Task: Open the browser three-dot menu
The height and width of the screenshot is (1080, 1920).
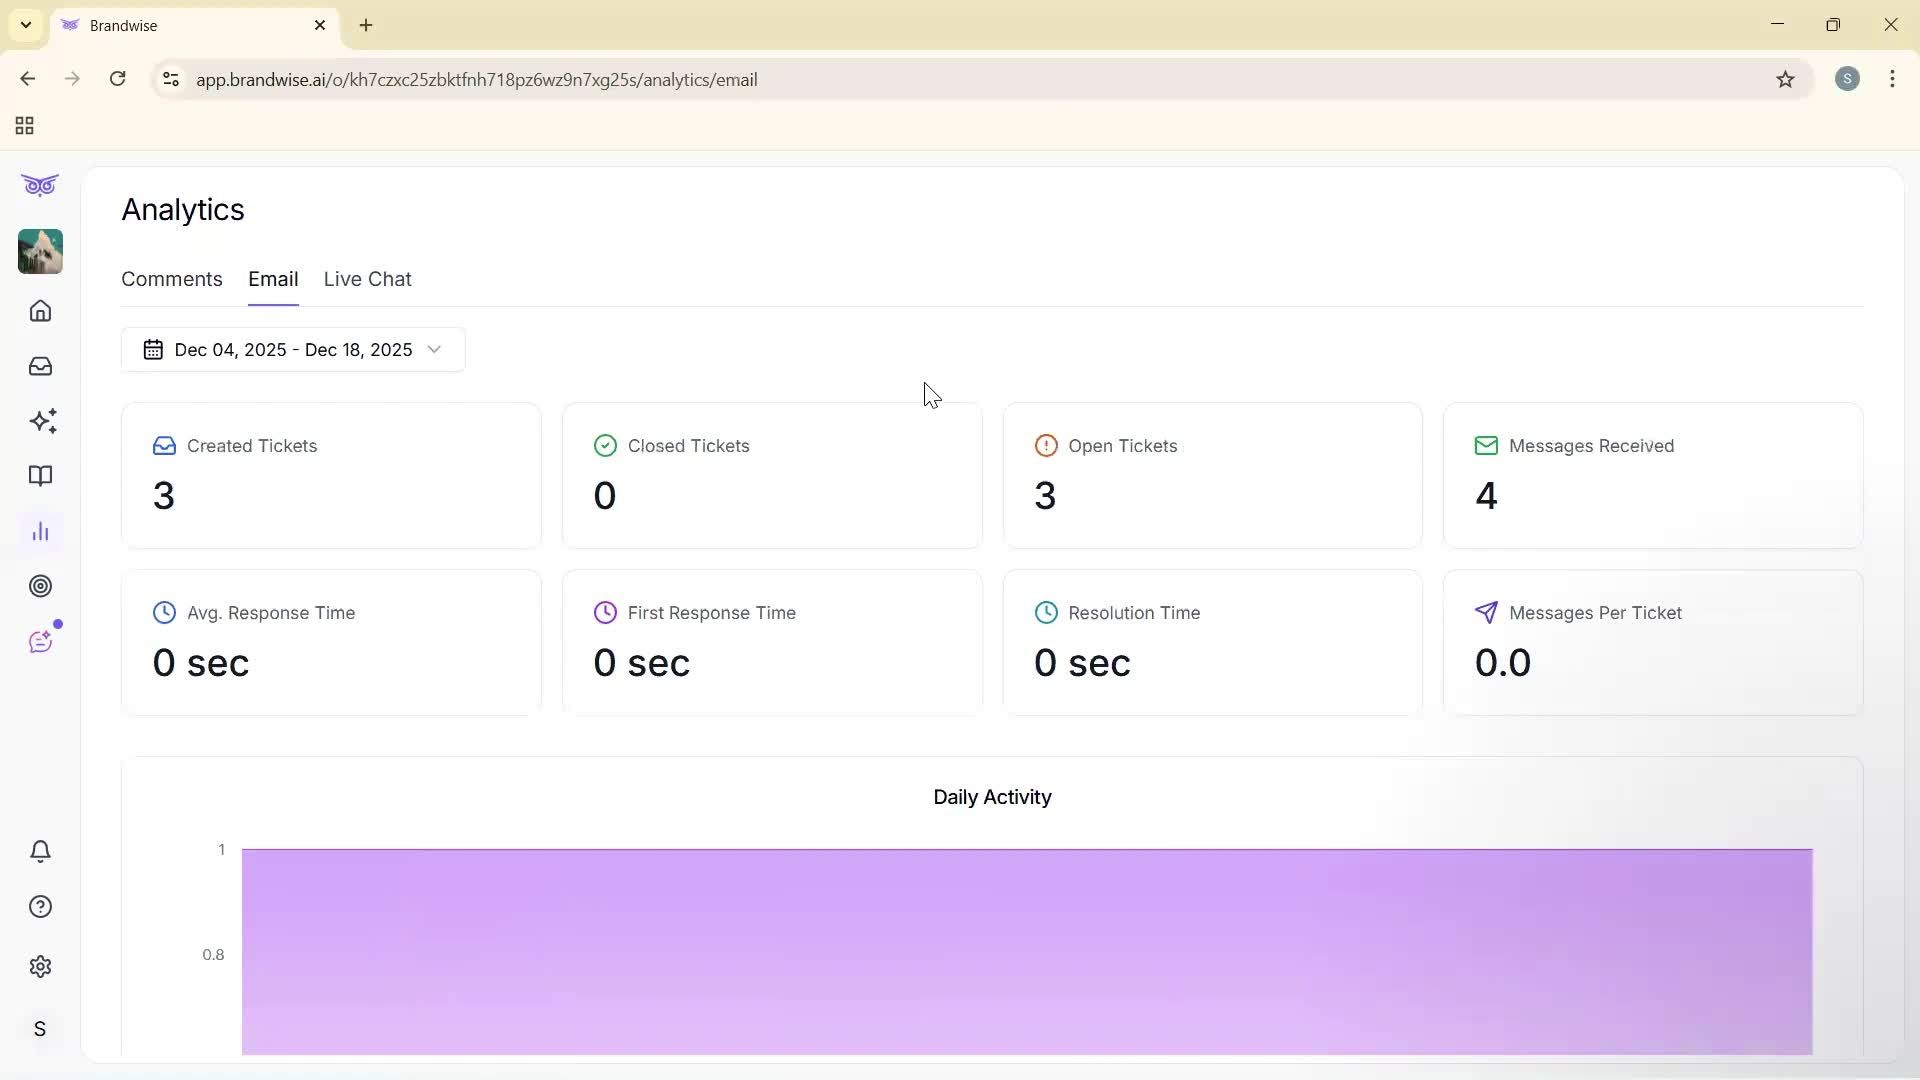Action: coord(1893,79)
